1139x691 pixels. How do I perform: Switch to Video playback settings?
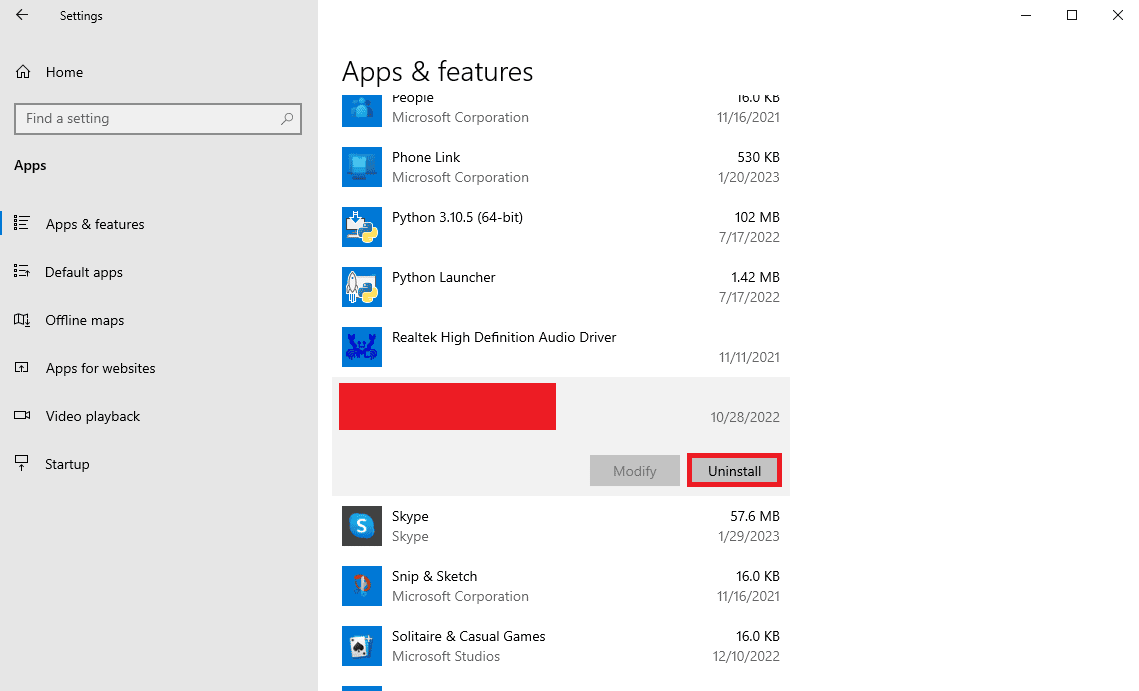tap(93, 416)
